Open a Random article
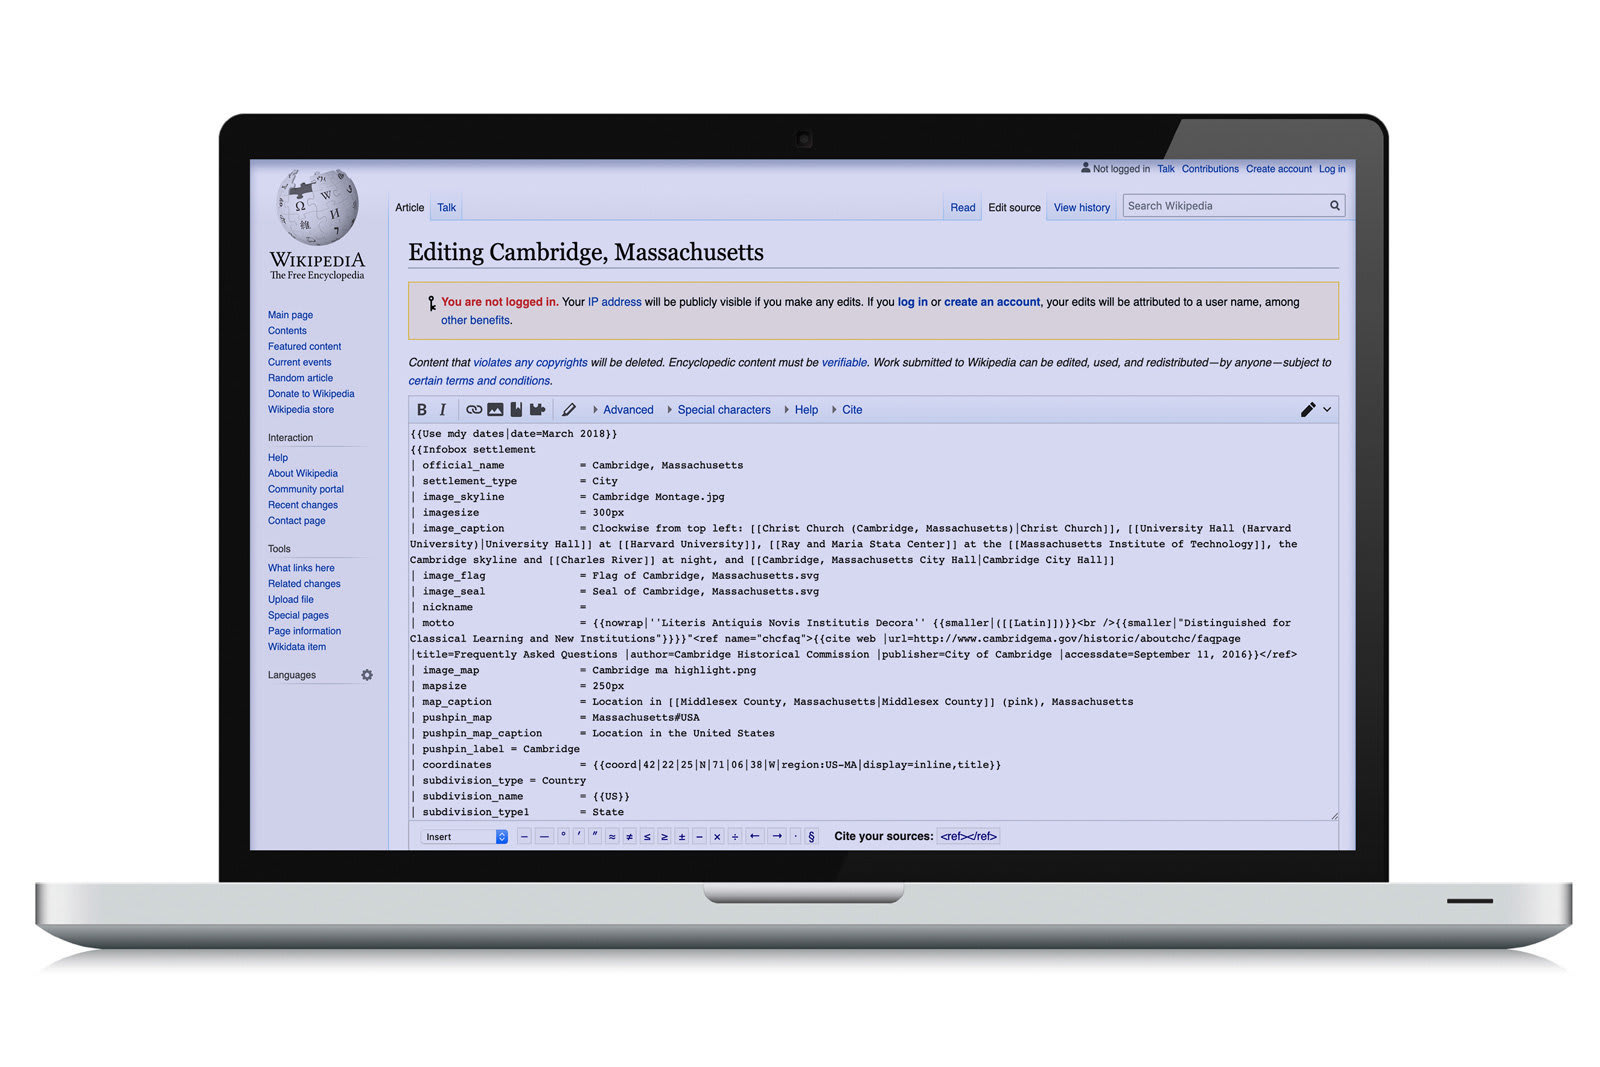Image resolution: width=1600 pixels, height=1067 pixels. coord(300,378)
